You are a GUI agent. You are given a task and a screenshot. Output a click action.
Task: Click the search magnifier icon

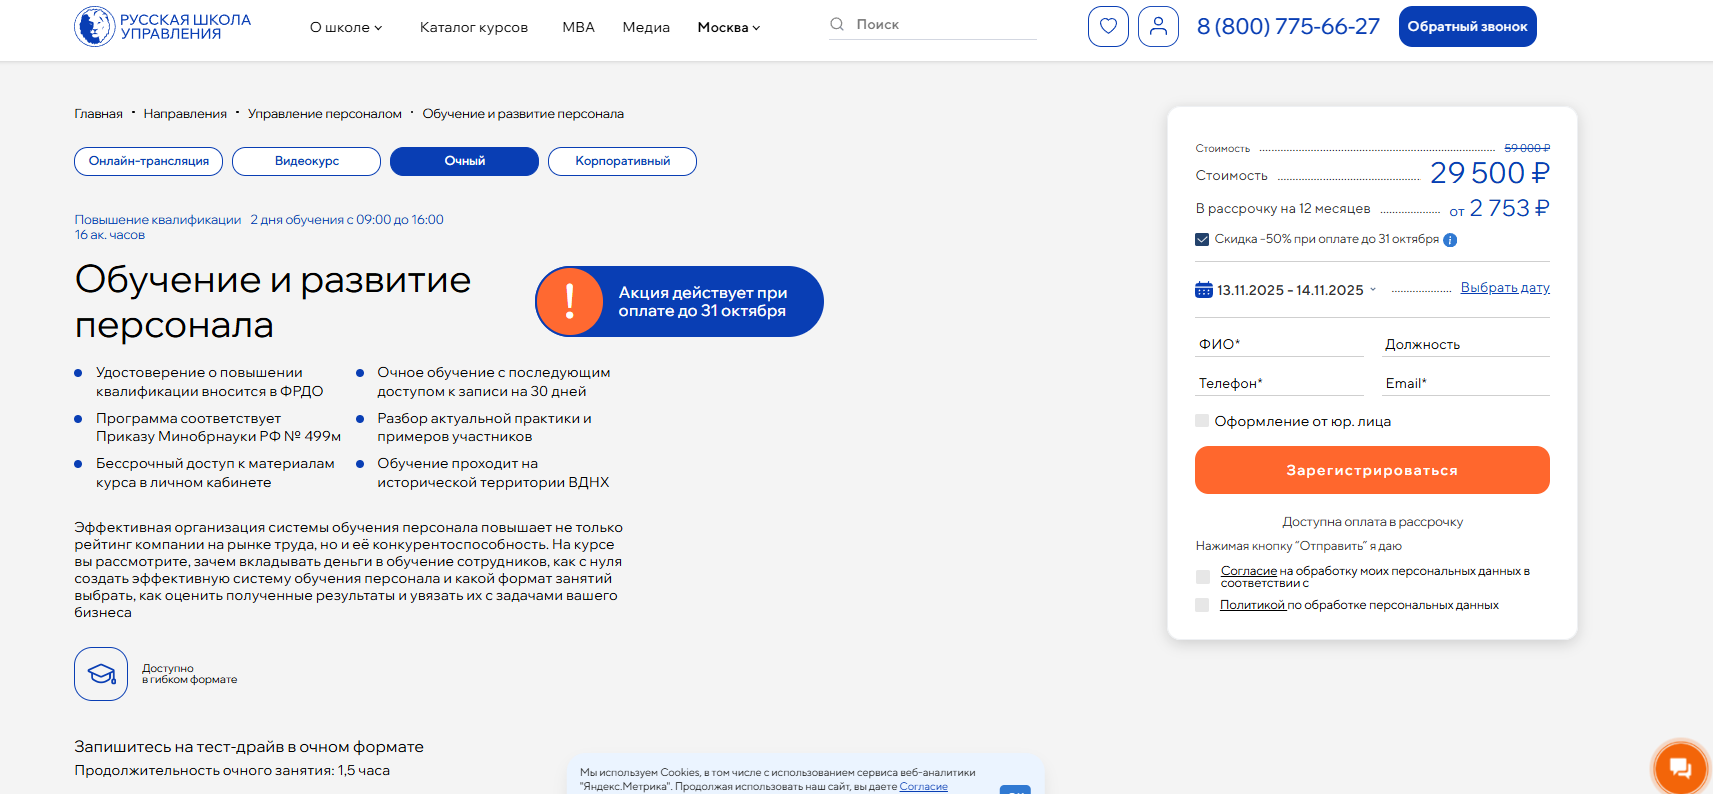point(837,24)
